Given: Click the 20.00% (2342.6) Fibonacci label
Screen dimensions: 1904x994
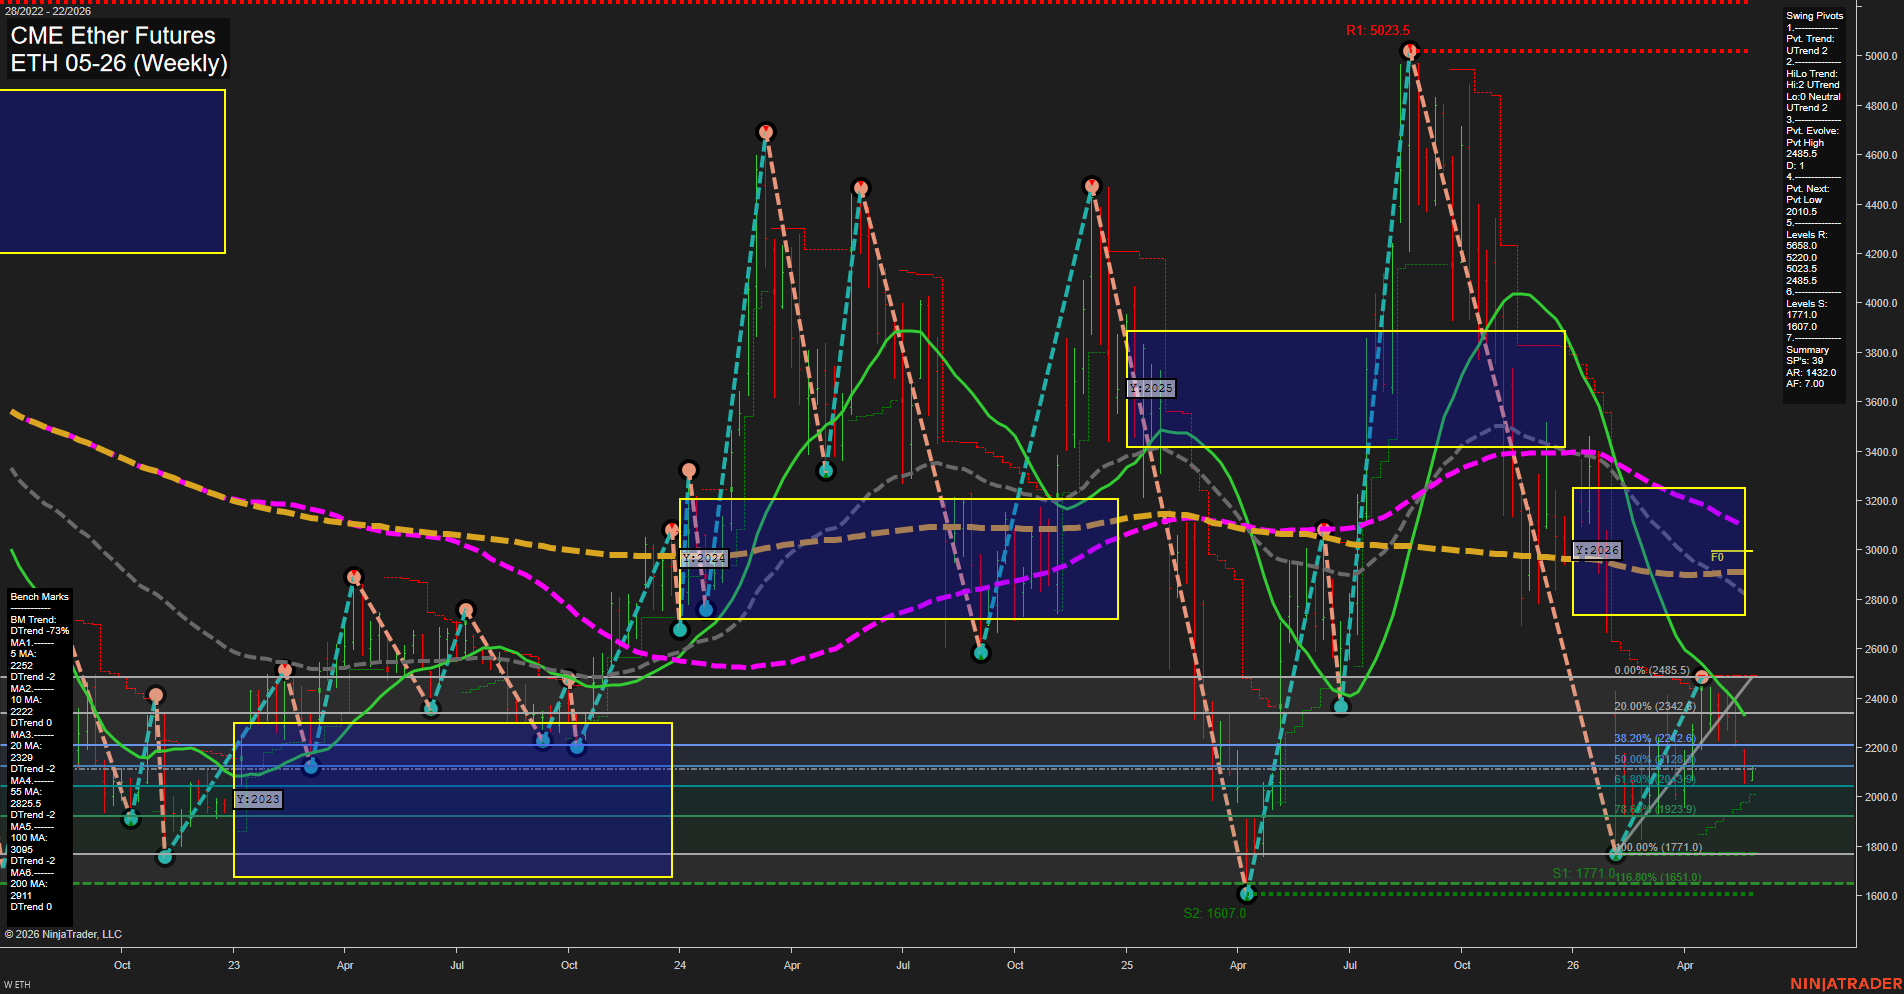Looking at the screenshot, I should click(1654, 706).
